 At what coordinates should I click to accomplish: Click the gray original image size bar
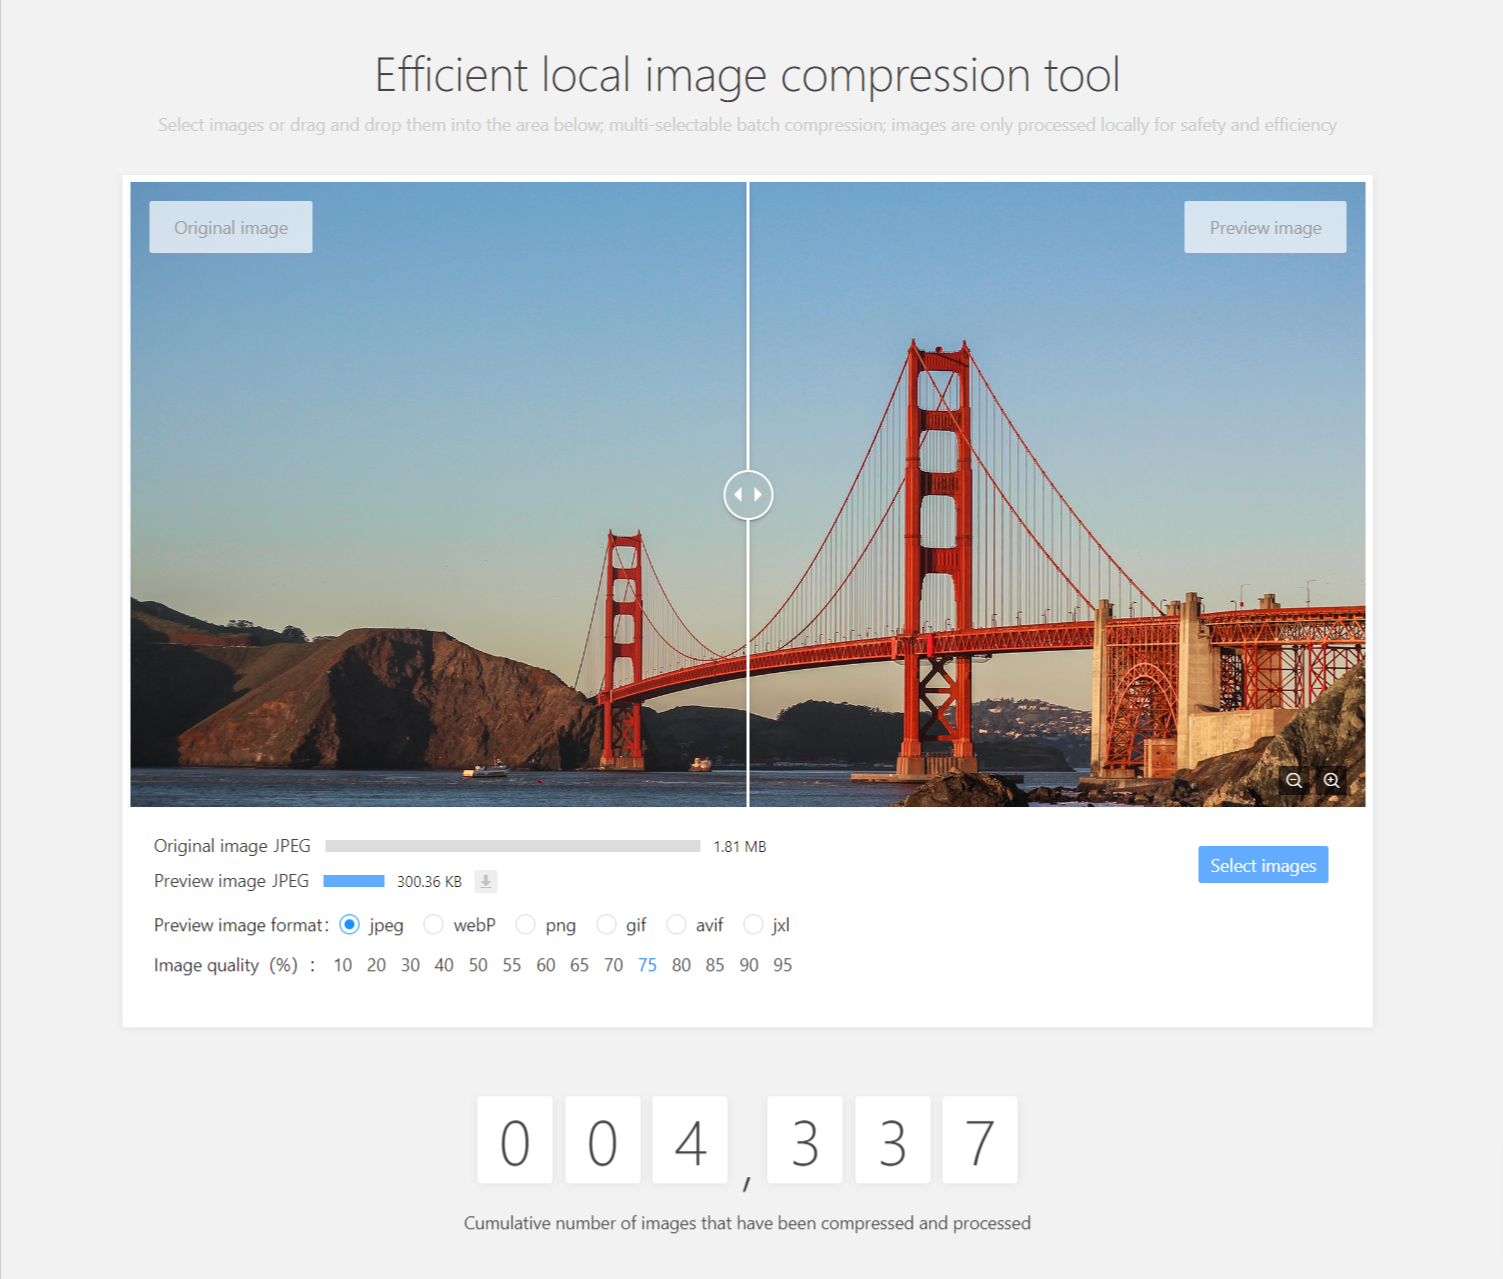(x=513, y=846)
